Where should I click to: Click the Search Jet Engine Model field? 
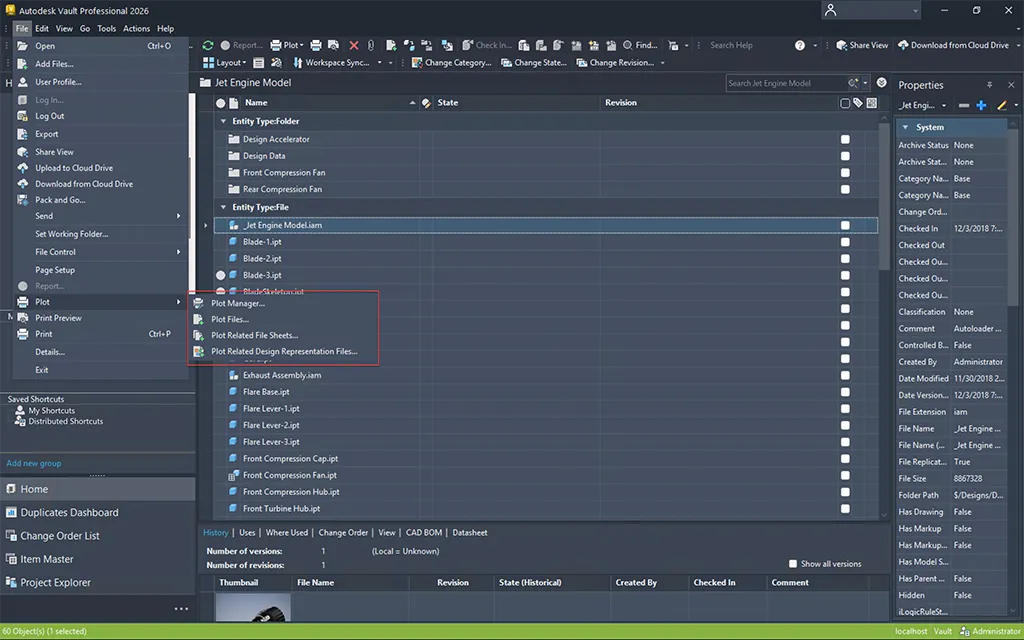point(786,83)
